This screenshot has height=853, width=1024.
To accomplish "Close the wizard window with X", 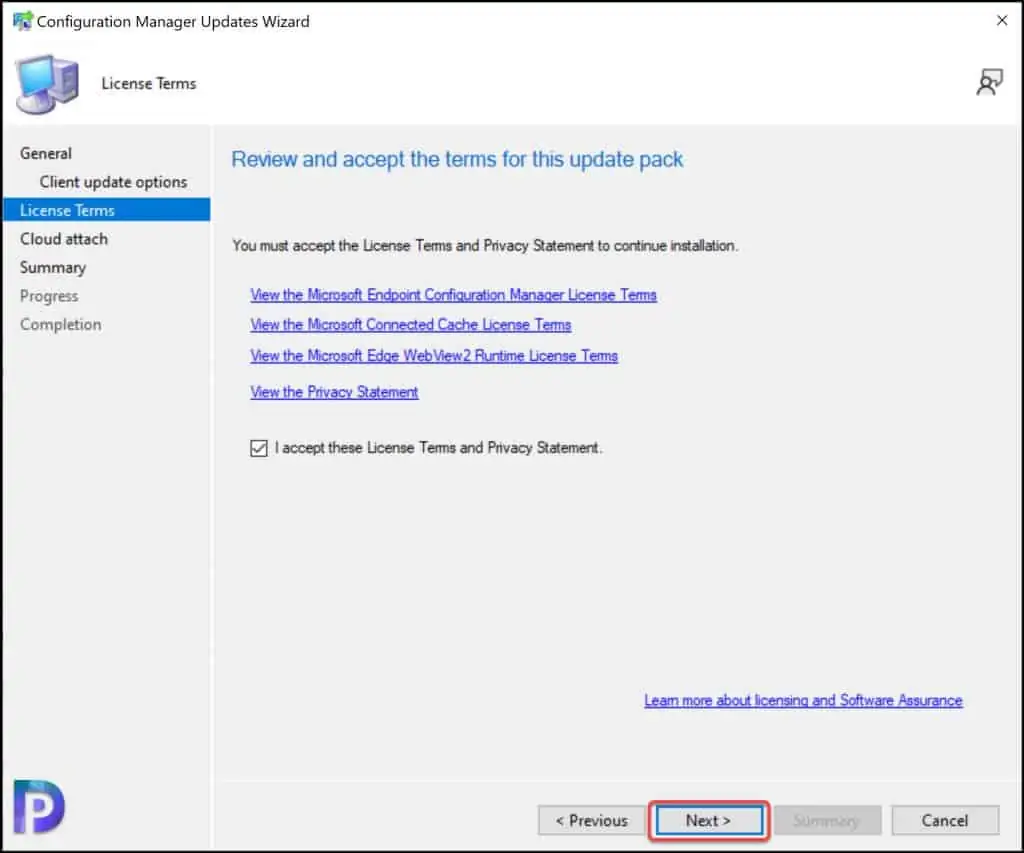I will point(1002,20).
